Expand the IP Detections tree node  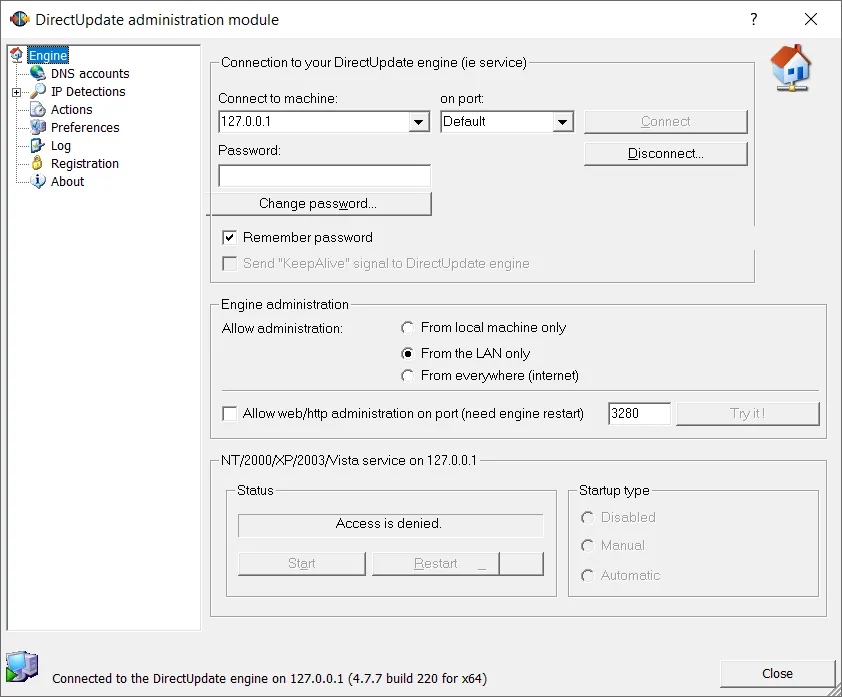pos(17,91)
